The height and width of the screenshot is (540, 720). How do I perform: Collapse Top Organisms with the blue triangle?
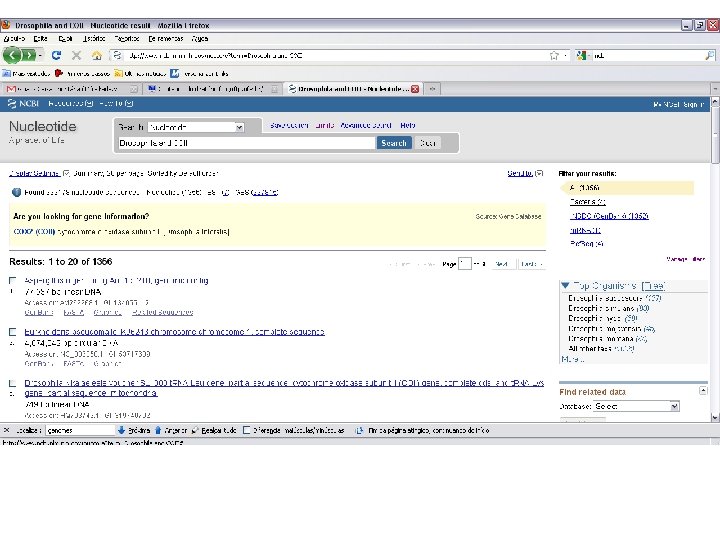[565, 286]
